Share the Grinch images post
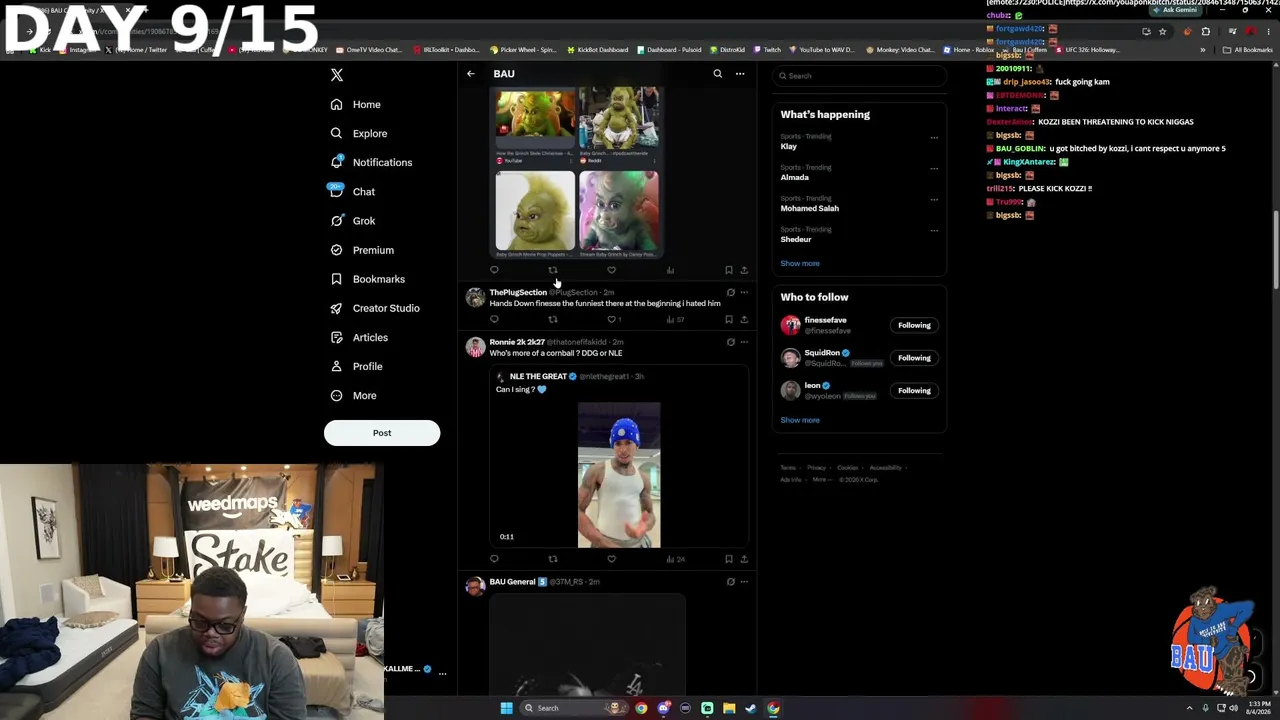Screen dimensions: 1280x720 (744, 270)
